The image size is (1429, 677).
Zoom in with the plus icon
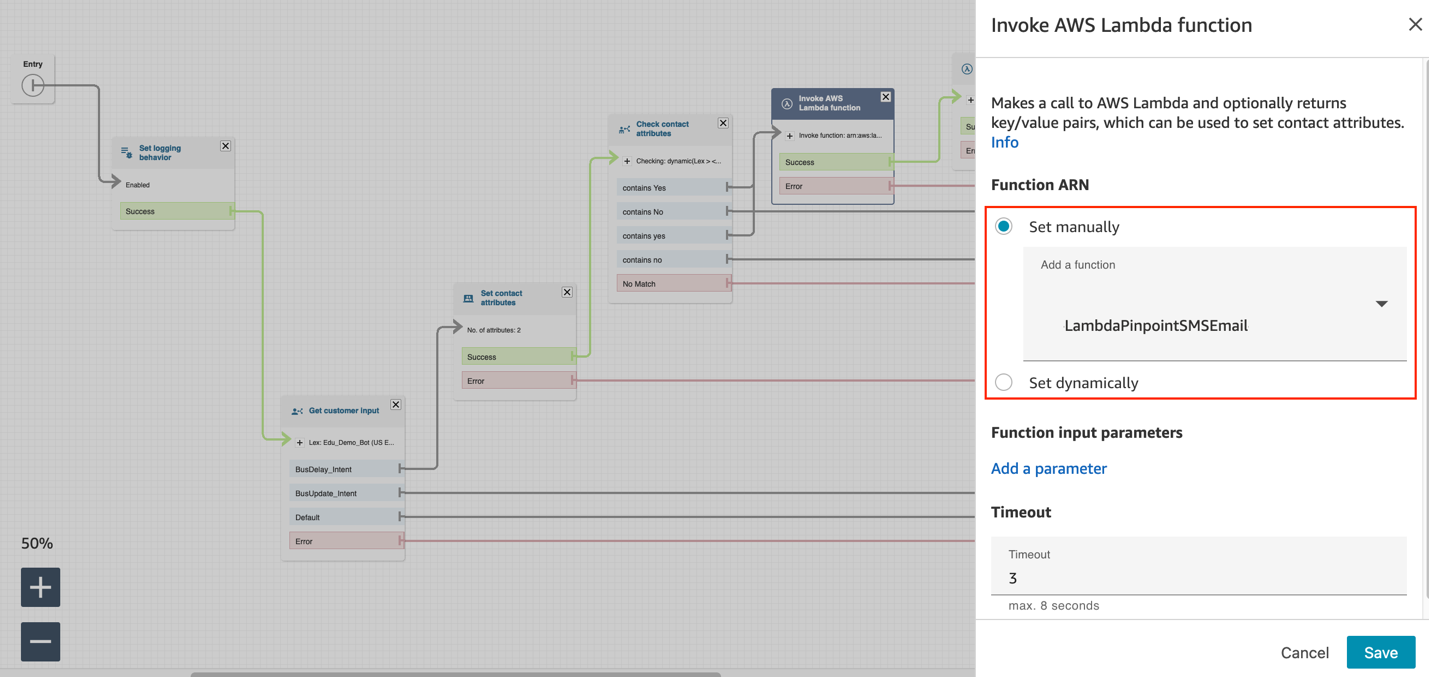[x=40, y=587]
